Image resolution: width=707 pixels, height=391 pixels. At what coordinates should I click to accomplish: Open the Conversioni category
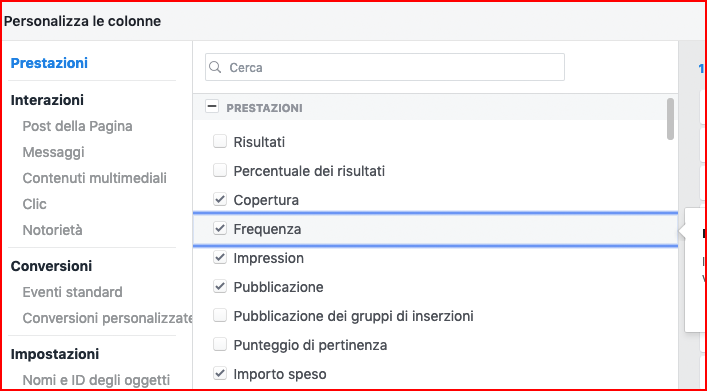[51, 266]
